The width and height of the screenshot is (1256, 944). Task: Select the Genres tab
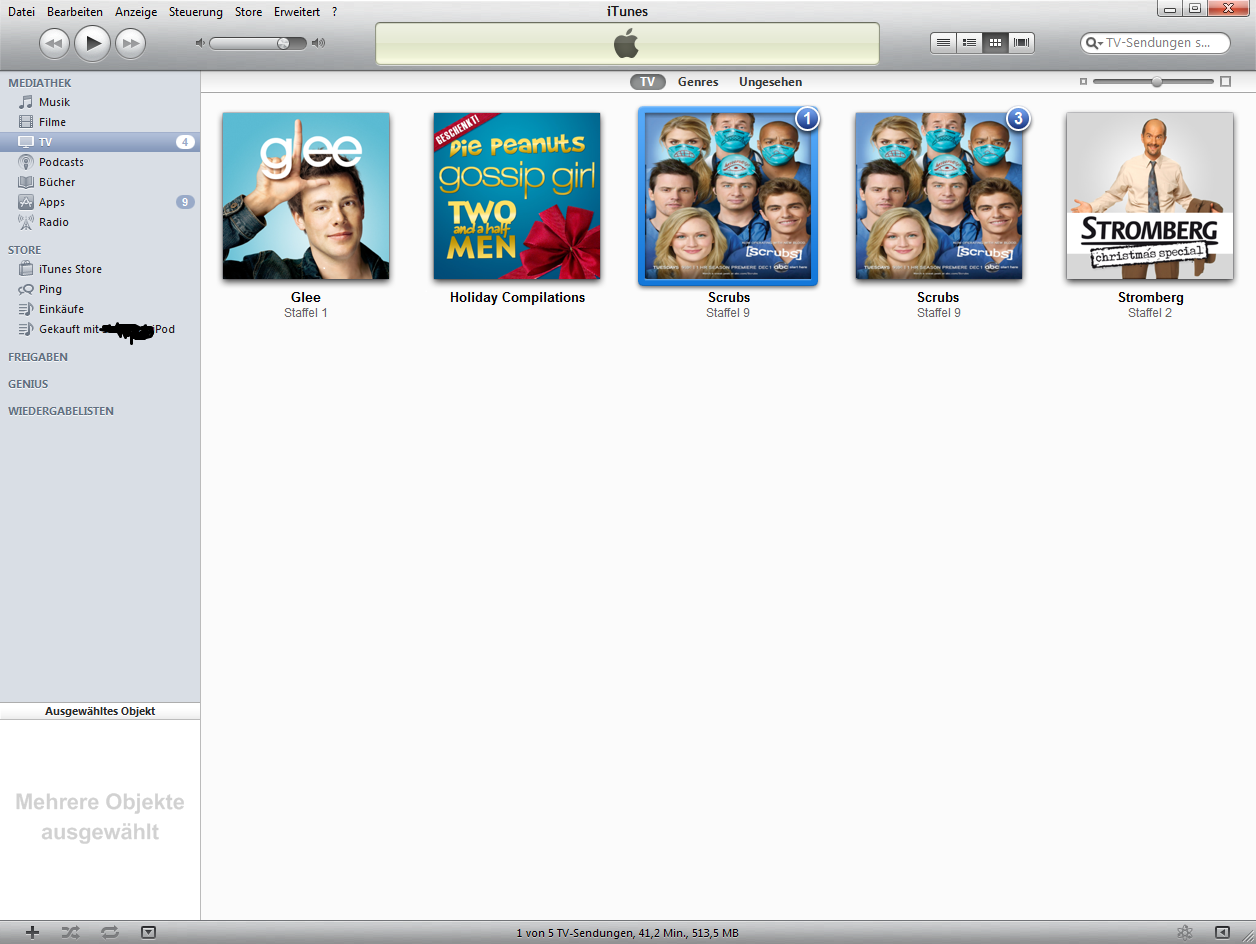point(698,82)
